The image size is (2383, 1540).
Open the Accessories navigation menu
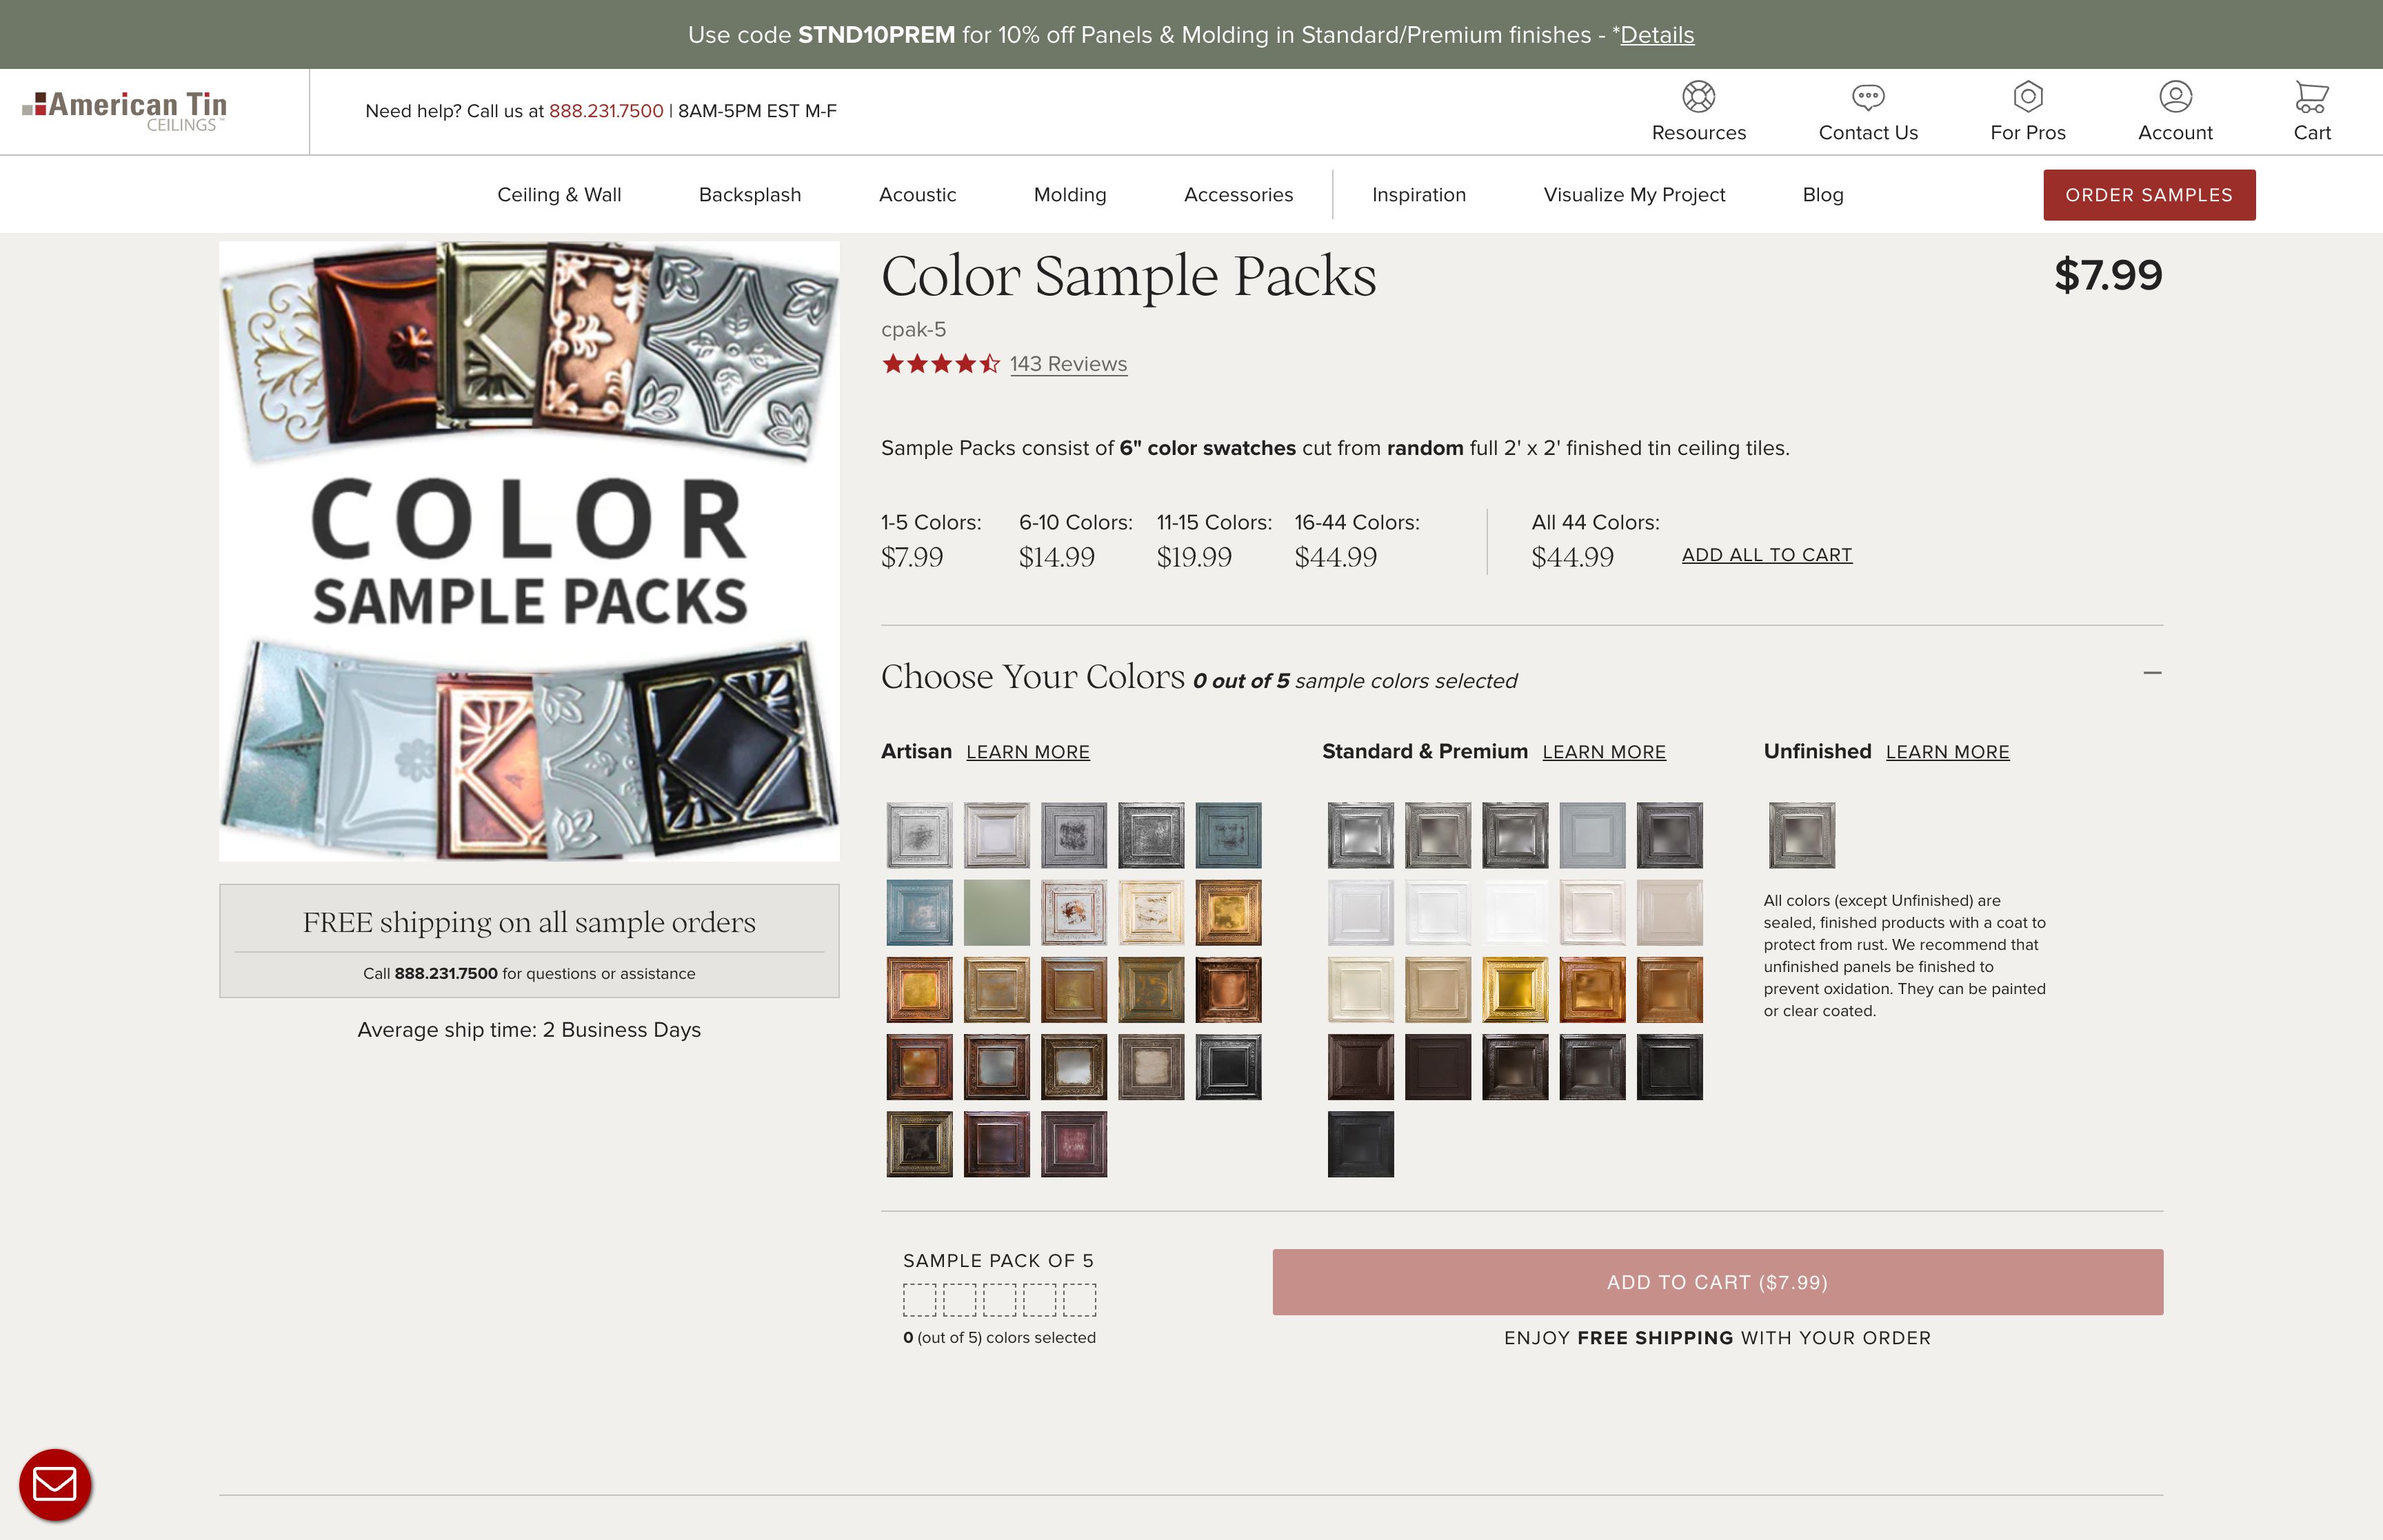coord(1238,195)
